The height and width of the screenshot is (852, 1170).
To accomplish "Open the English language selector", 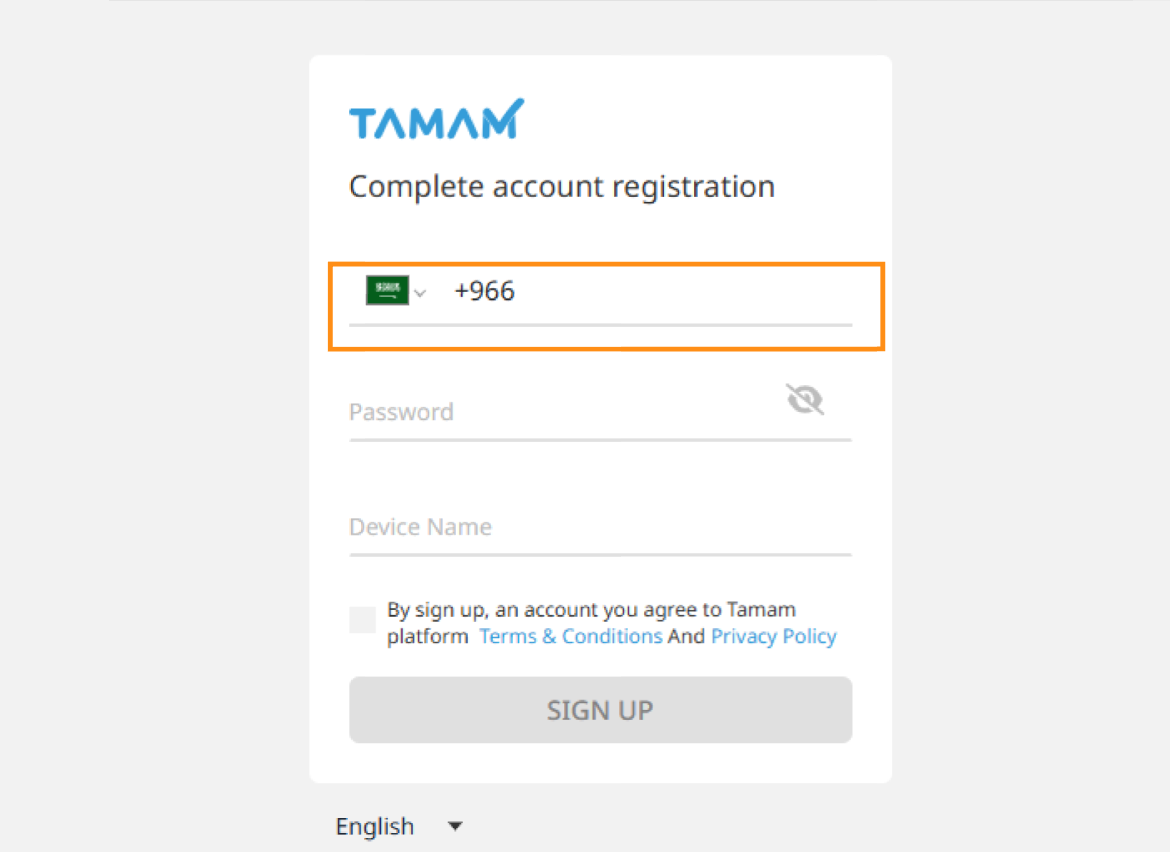I will click(398, 827).
